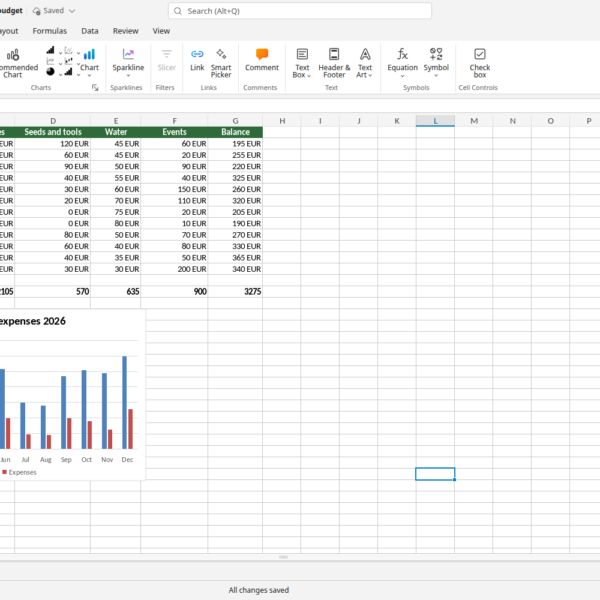This screenshot has width=600, height=600.
Task: Open the Review ribbon tab
Action: click(126, 31)
